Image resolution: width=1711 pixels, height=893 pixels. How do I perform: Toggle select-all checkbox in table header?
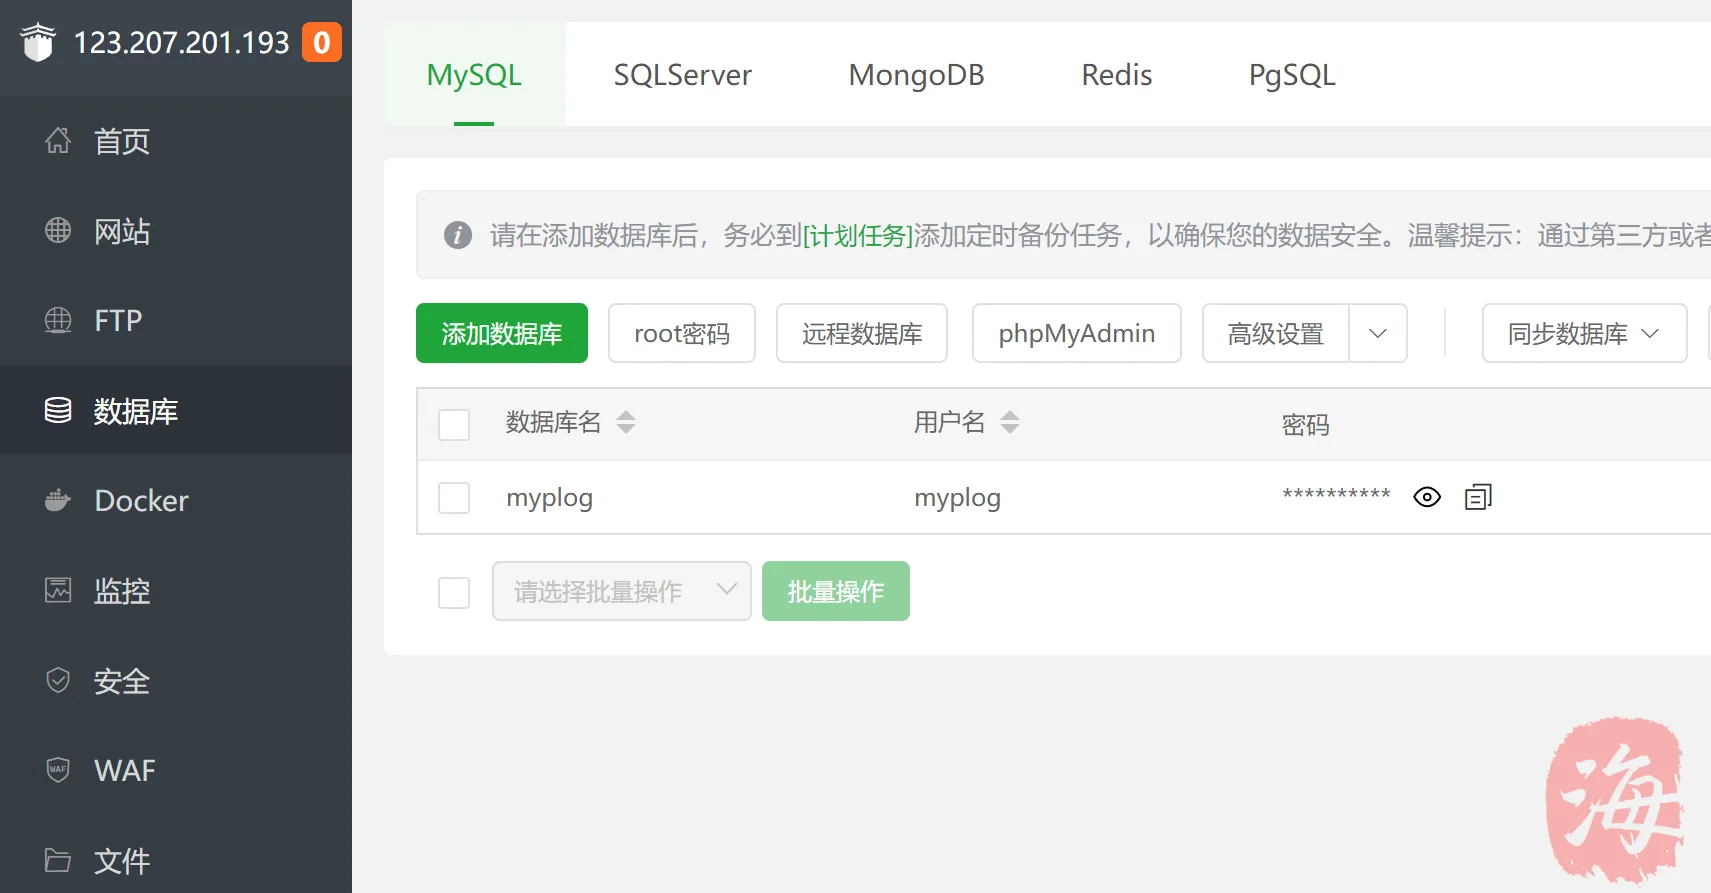[454, 424]
